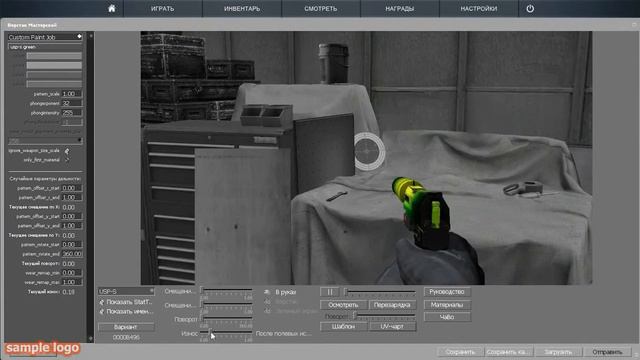Open the НАГРАДЫ menu
Viewport: 640px width, 360px height.
(400, 9)
